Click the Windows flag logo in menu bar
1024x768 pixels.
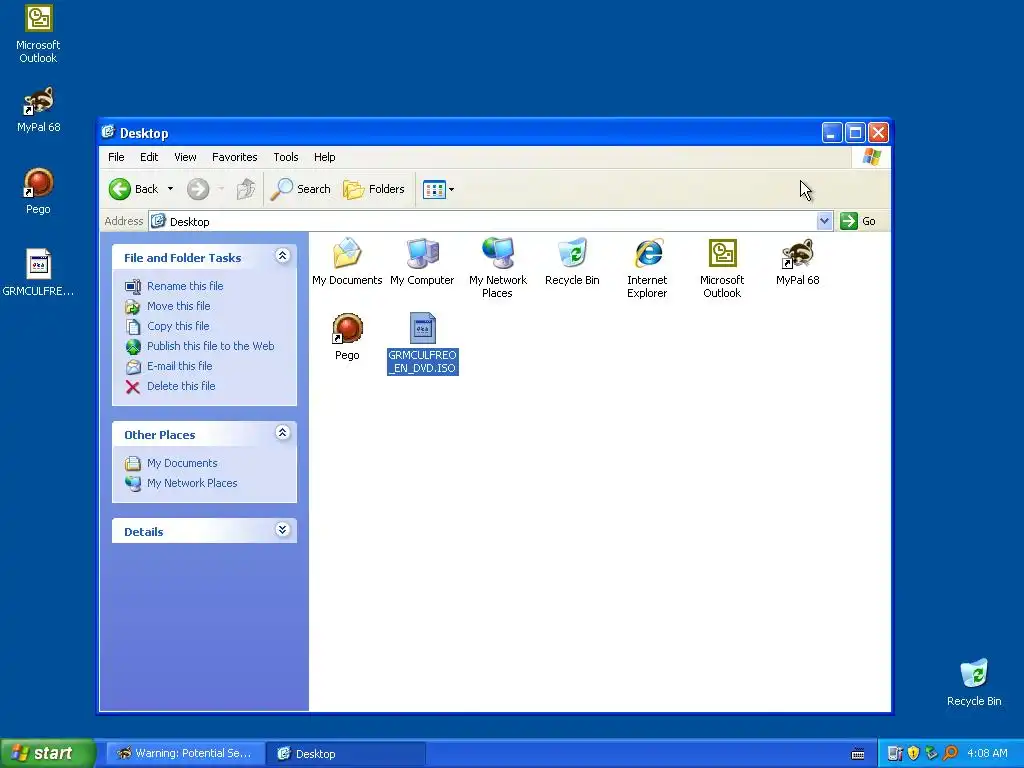pos(872,157)
